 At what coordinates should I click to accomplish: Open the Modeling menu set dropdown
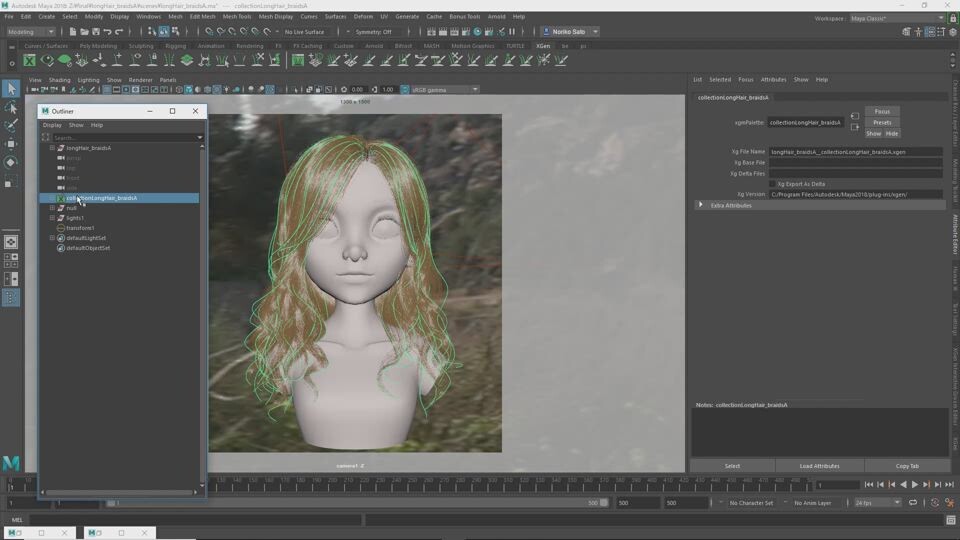coord(31,32)
